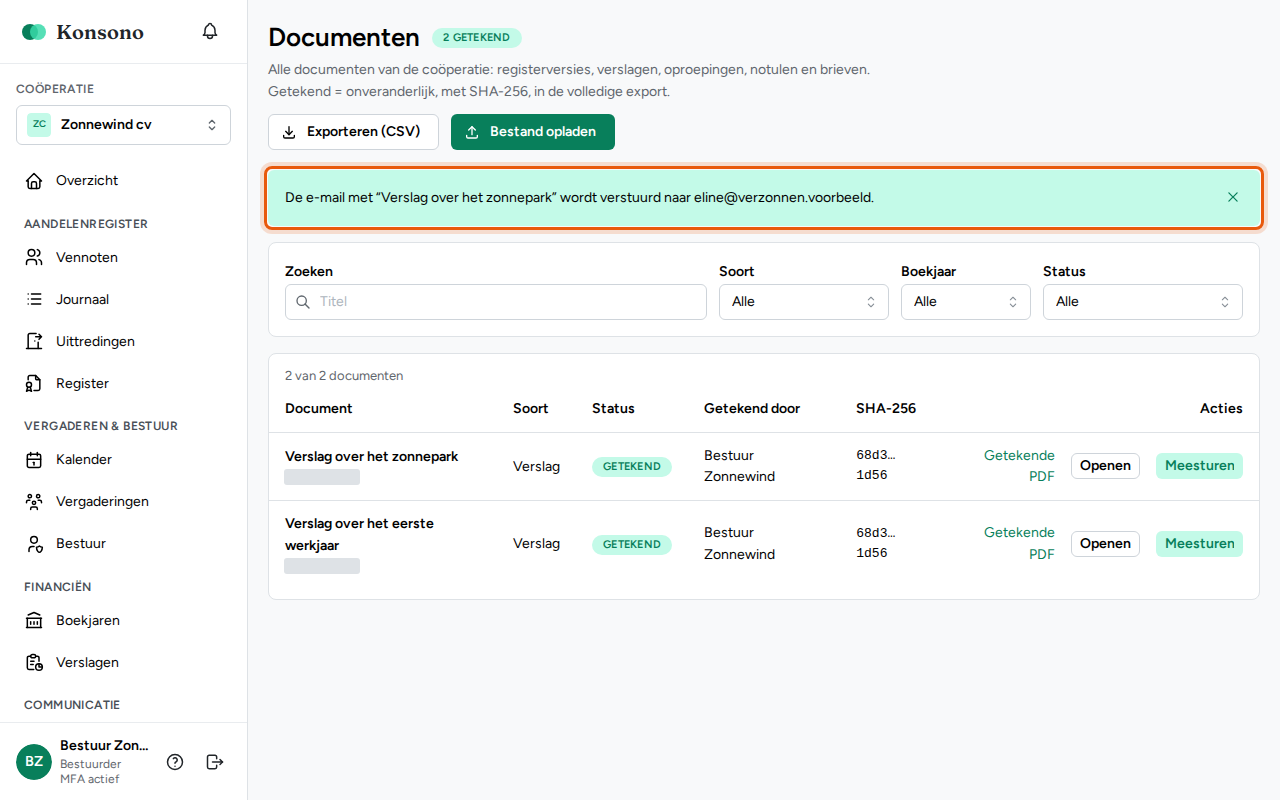Expand the Zonnewind cv cooperative selector
This screenshot has height=800, width=1280.
pos(123,125)
